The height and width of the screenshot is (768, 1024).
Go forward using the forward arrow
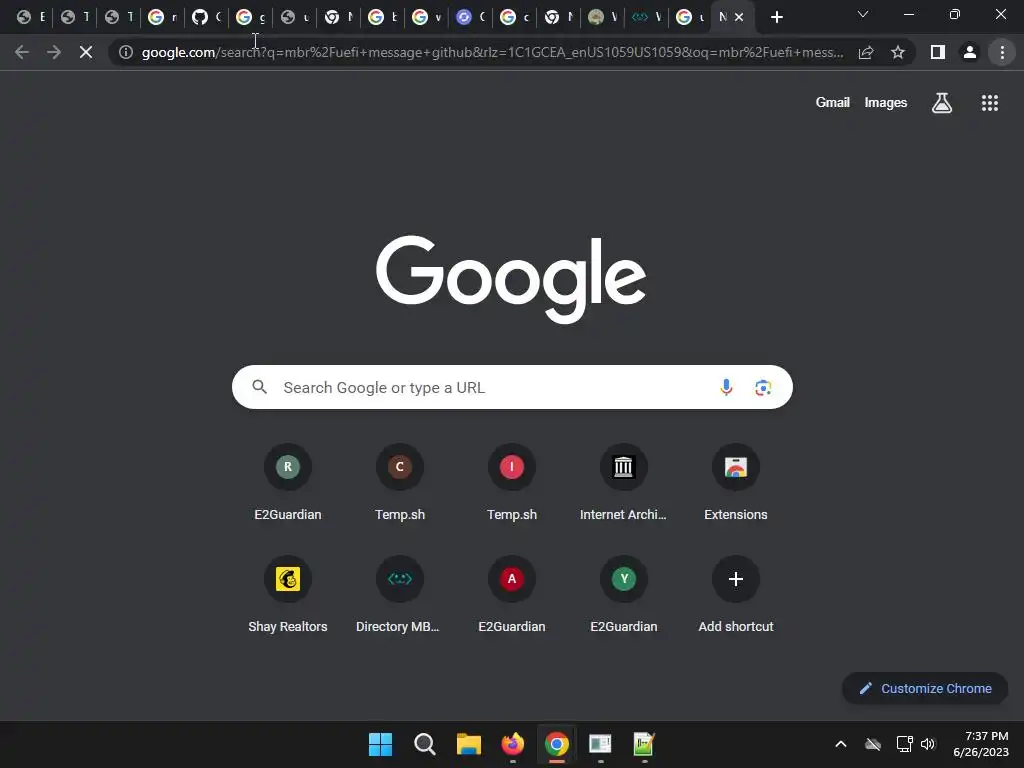[54, 52]
